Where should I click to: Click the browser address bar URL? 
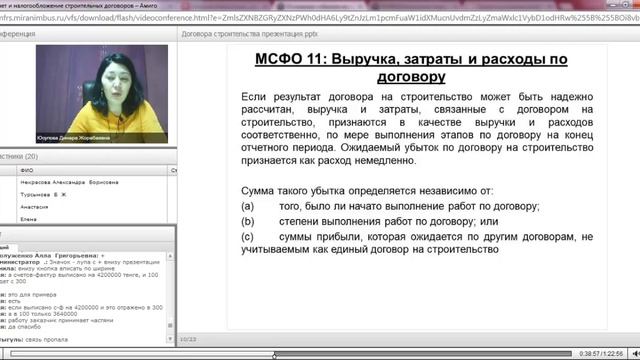320,18
